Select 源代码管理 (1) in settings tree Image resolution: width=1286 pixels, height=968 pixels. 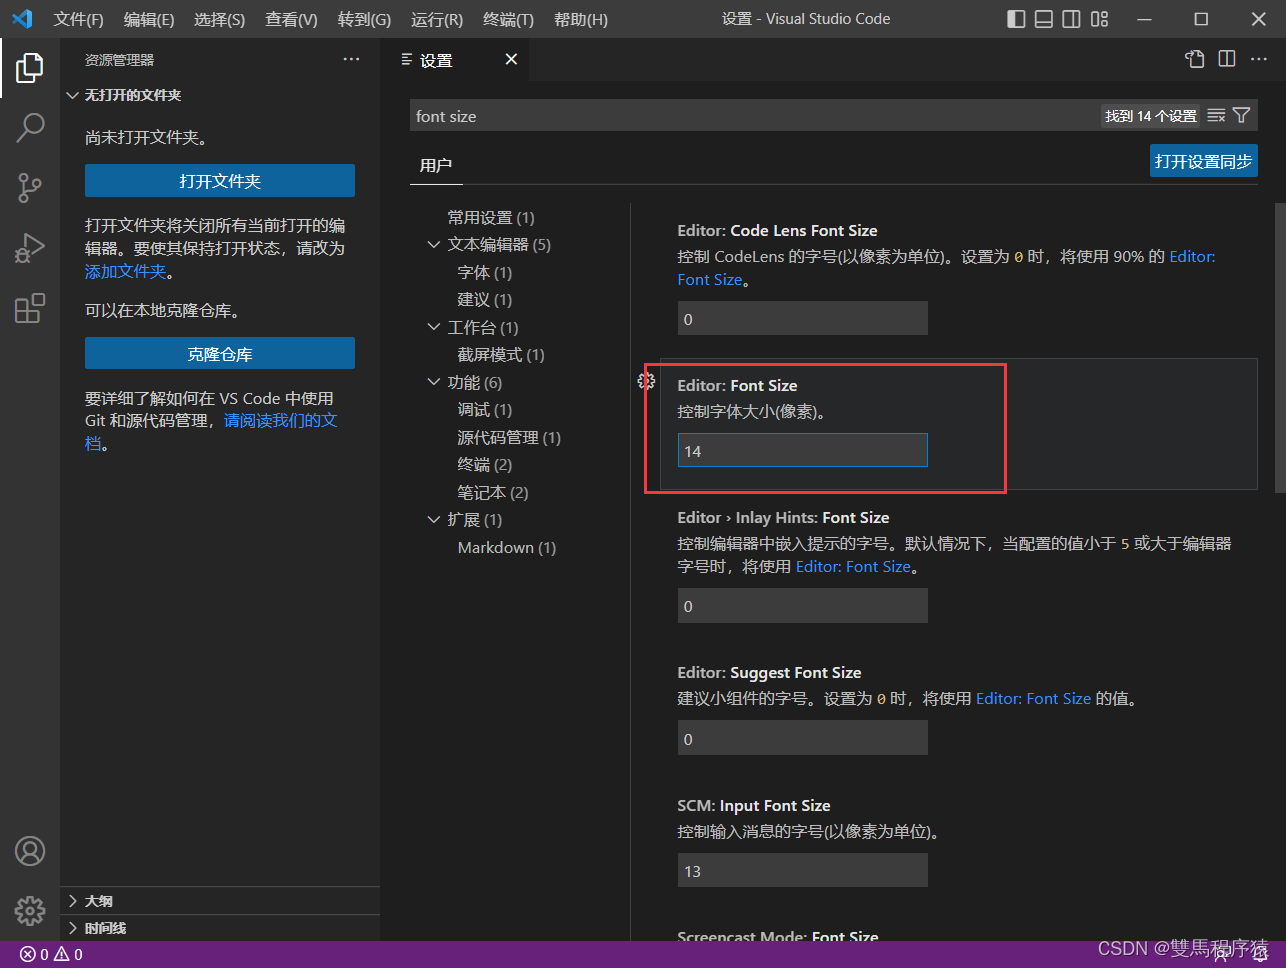tap(509, 437)
